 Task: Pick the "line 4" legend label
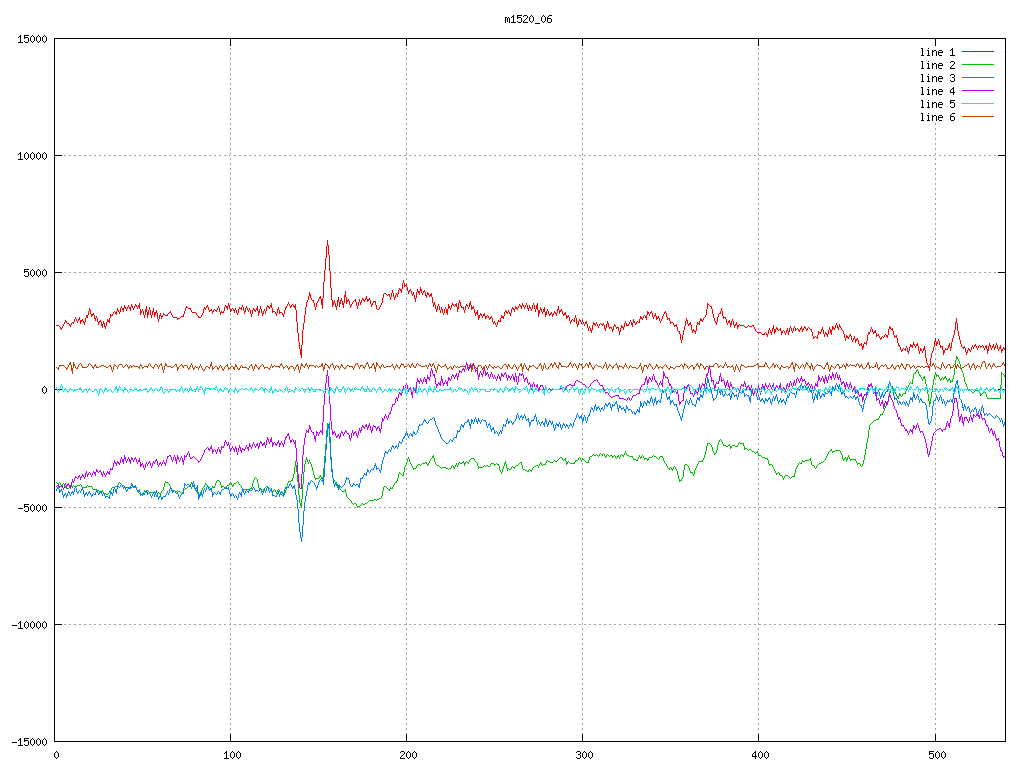[x=937, y=91]
